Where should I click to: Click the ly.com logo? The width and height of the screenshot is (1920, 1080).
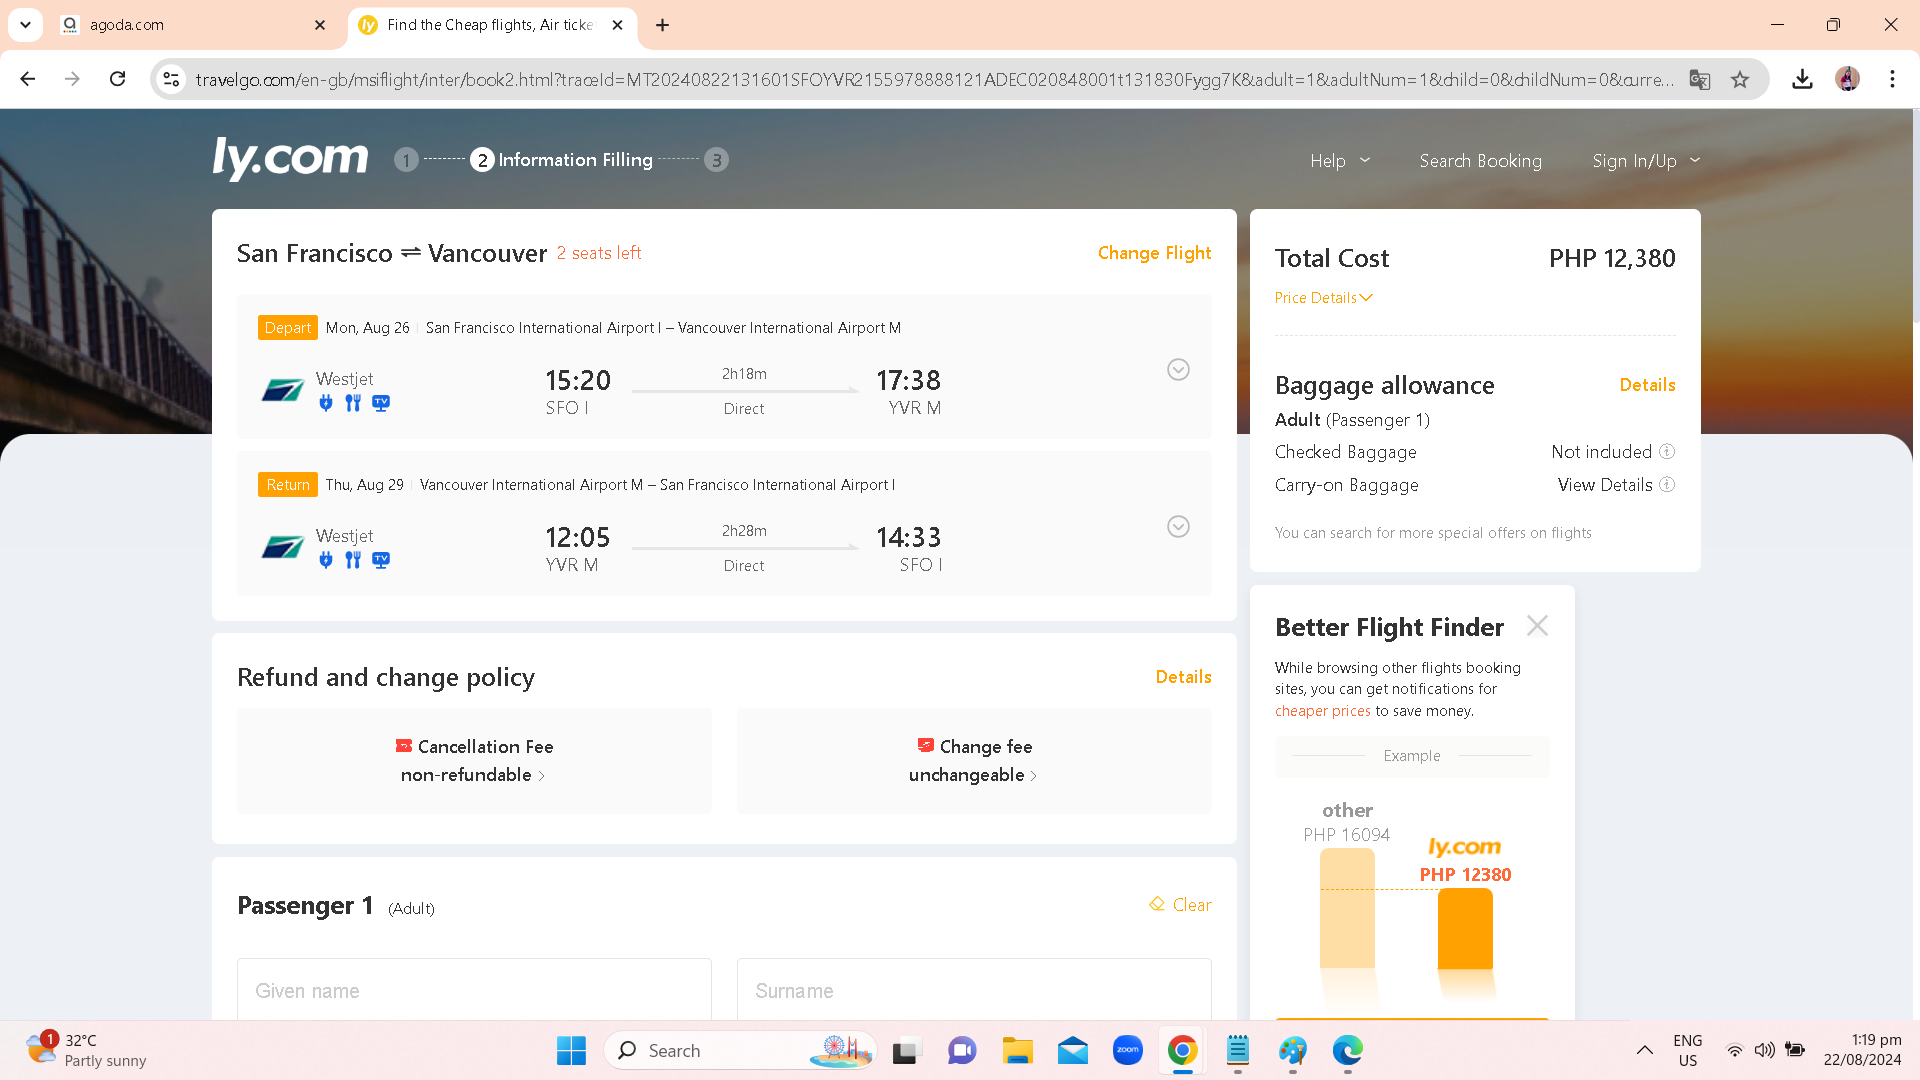(x=290, y=158)
